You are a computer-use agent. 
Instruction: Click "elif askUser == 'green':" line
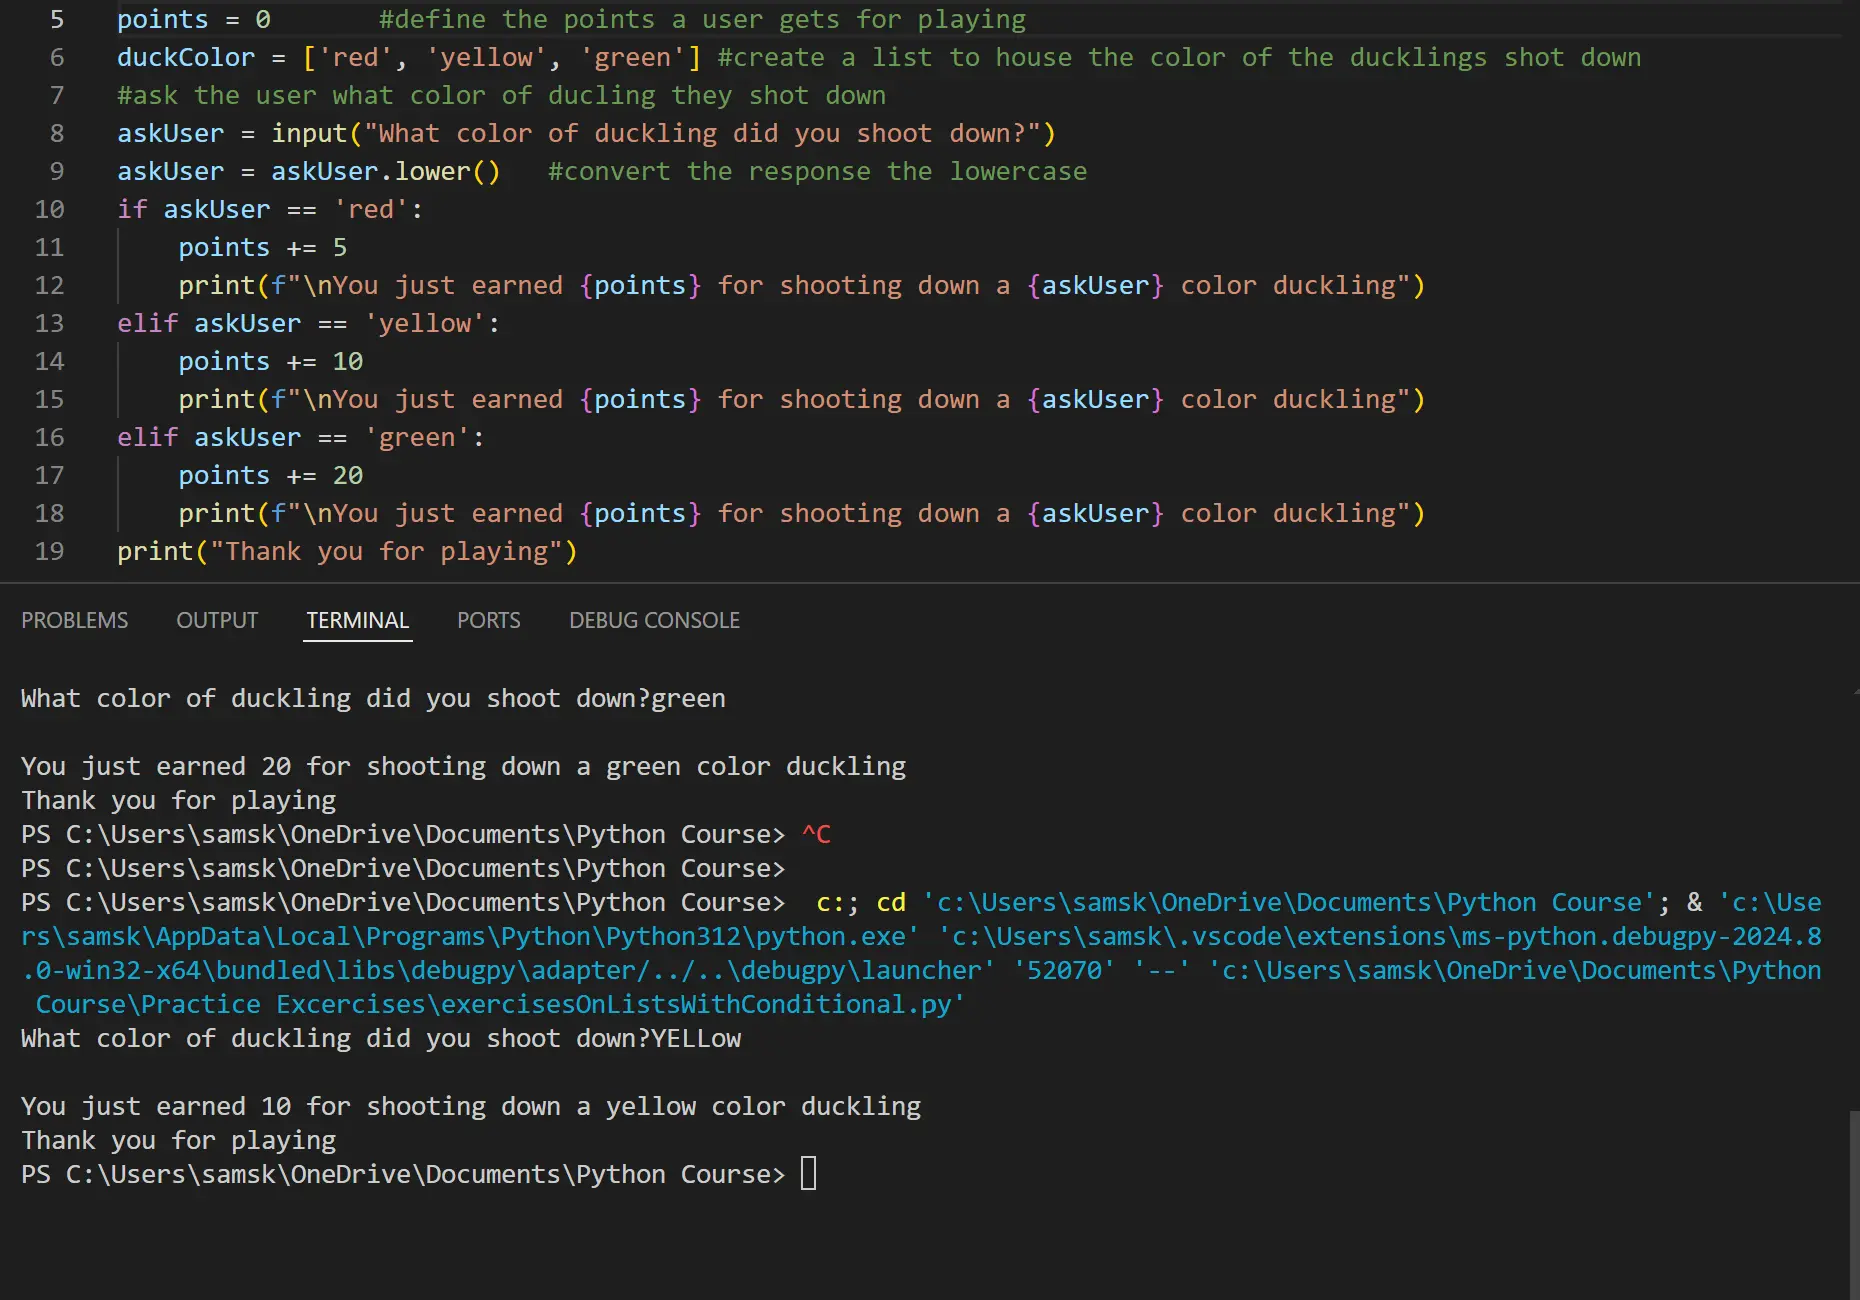click(301, 438)
